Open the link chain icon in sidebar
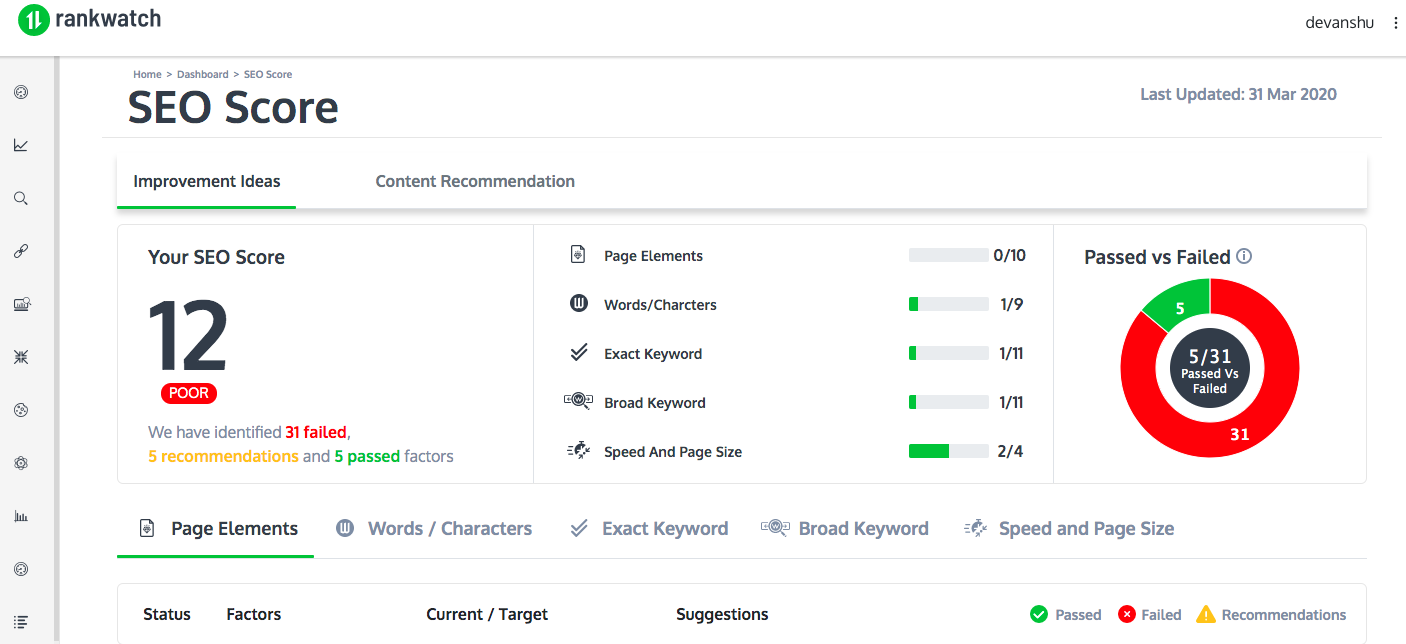Screen dimensions: 1406x644 [20, 251]
